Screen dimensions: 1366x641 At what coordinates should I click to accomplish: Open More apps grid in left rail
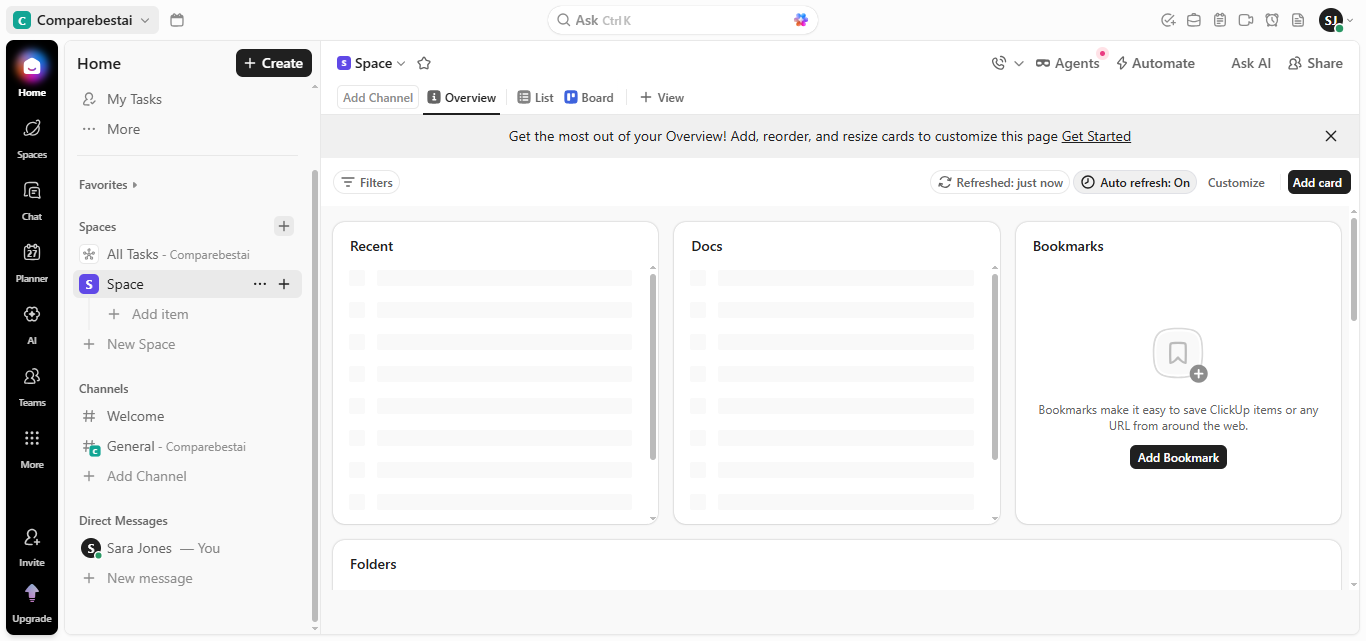click(32, 446)
